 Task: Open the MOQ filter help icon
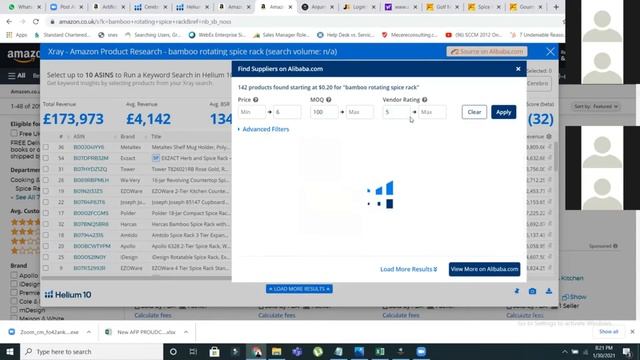click(329, 100)
